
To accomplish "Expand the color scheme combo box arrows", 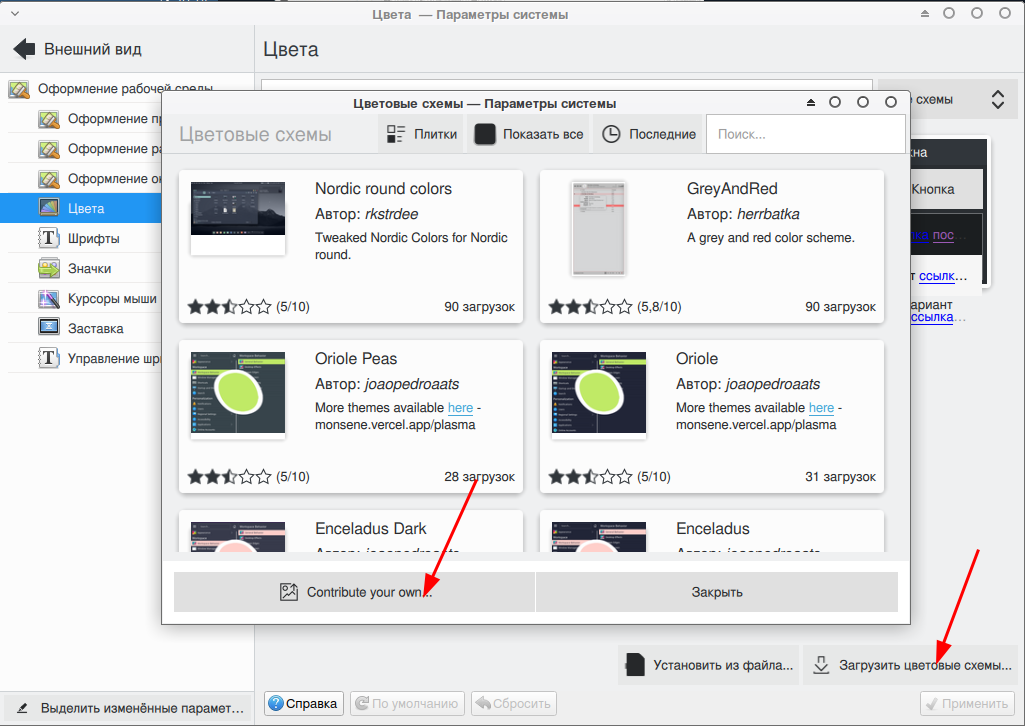I will 997,100.
